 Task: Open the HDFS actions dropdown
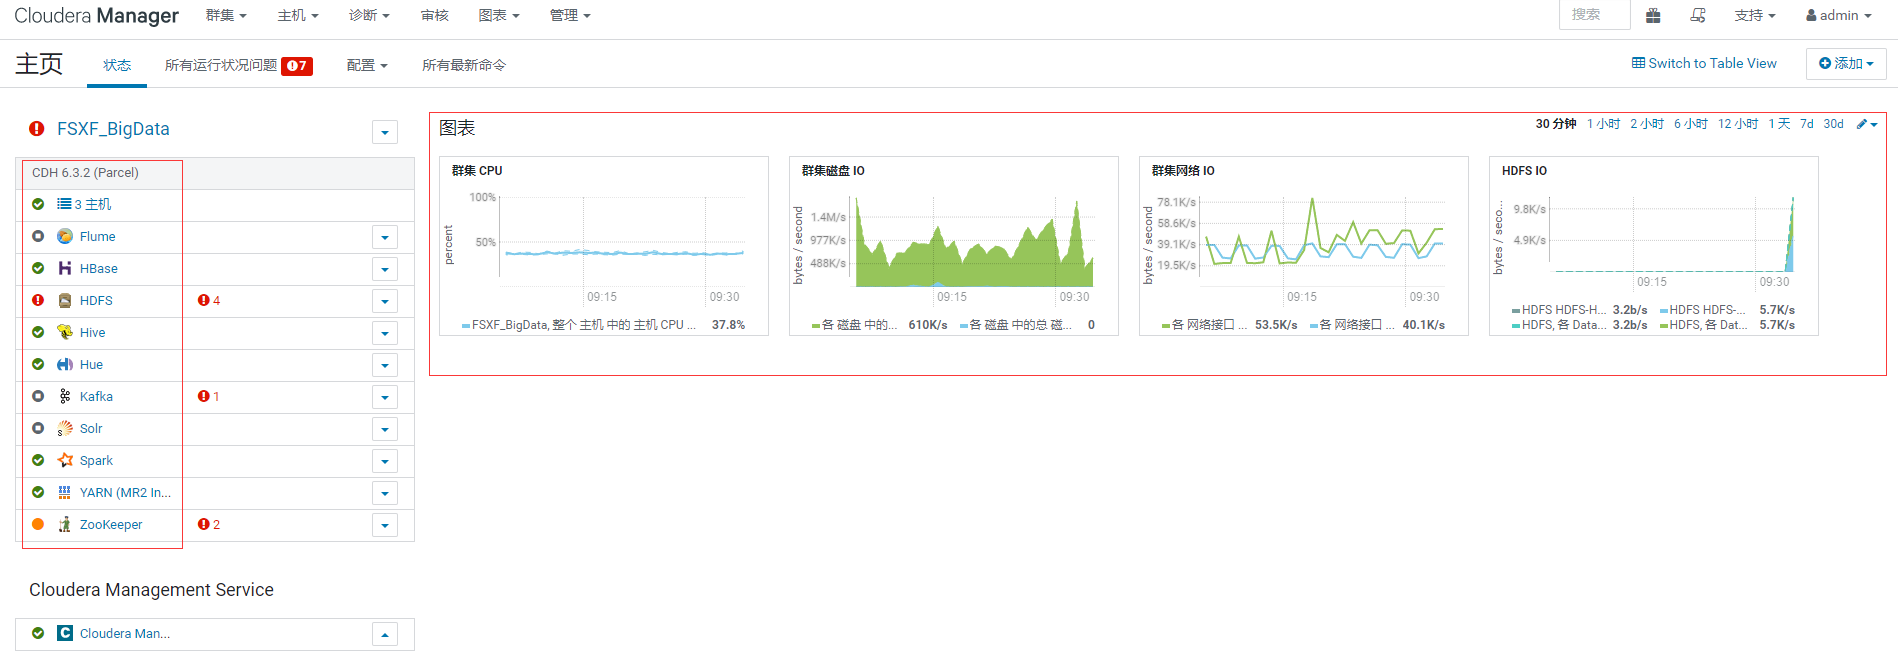click(385, 301)
